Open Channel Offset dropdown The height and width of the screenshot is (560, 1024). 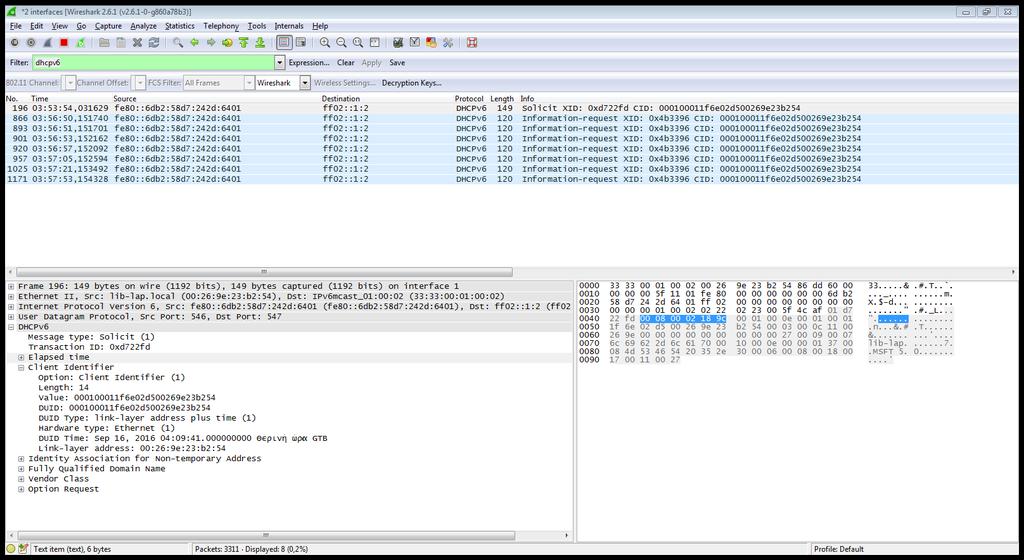click(140, 83)
